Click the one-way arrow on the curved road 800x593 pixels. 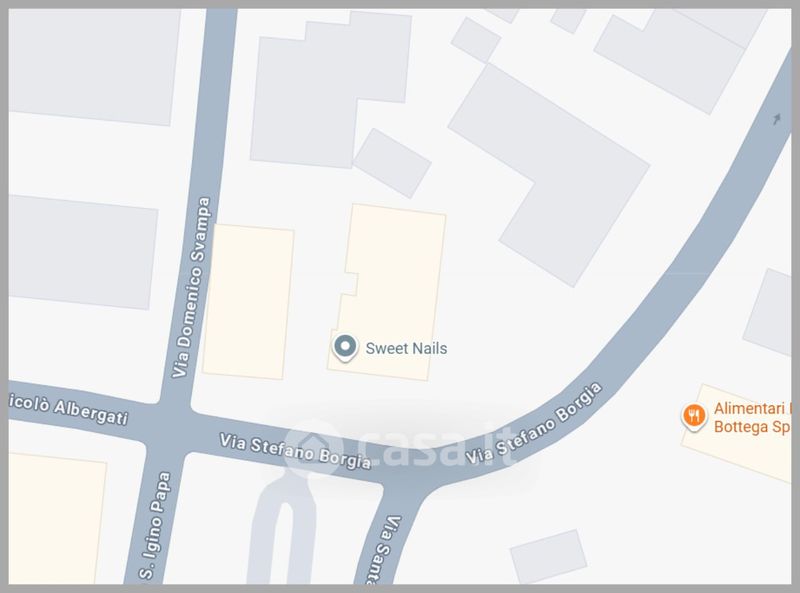777,119
